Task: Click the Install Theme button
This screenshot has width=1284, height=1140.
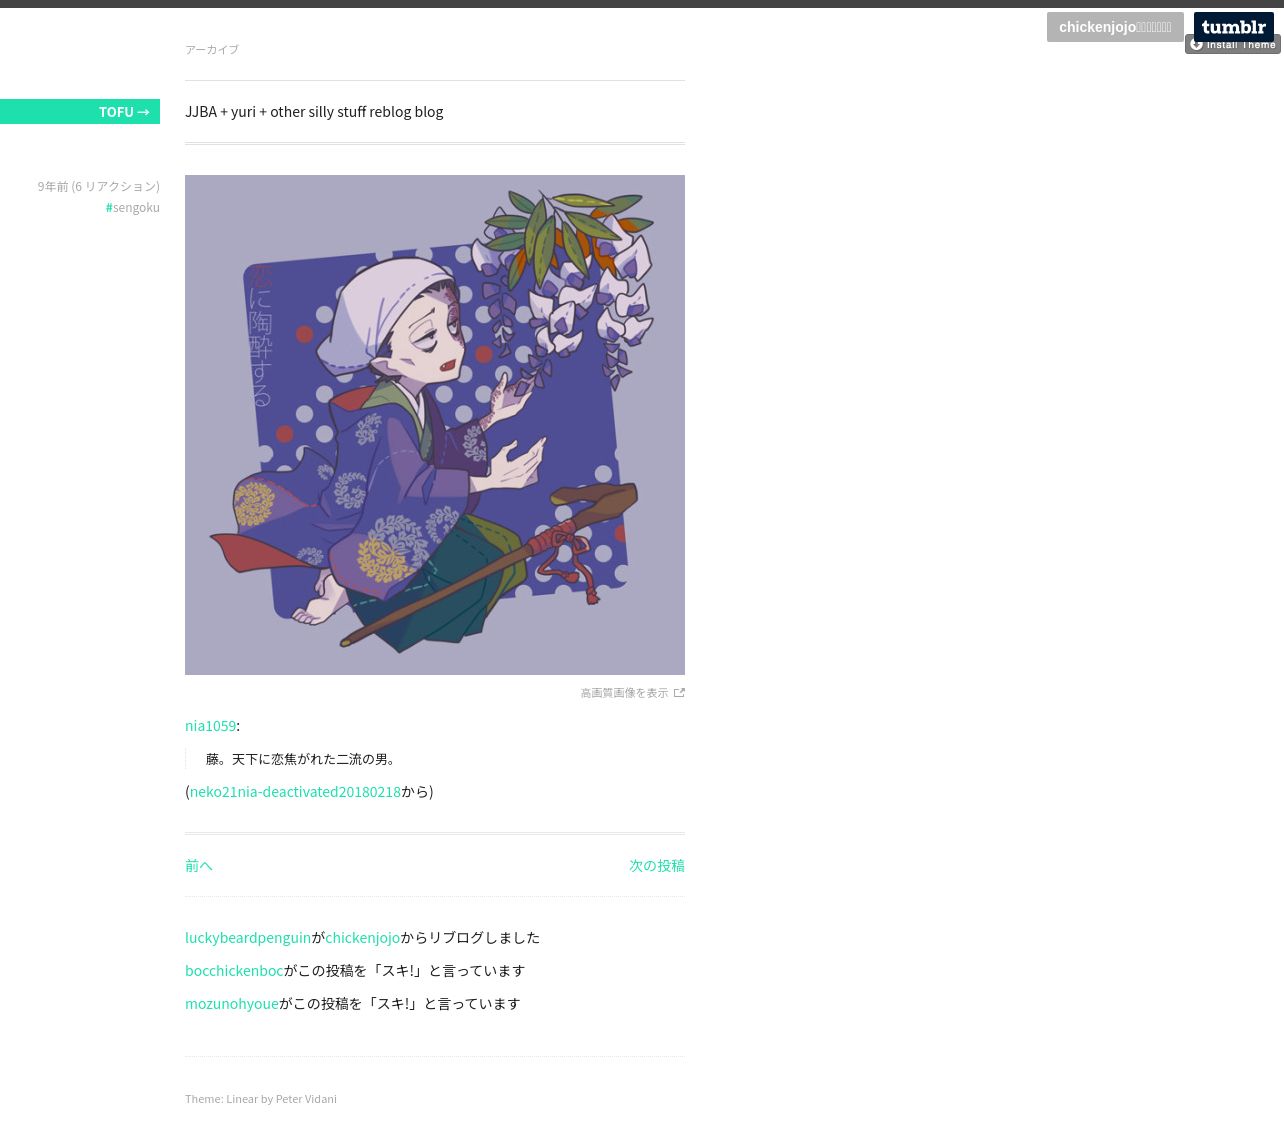Action: pyautogui.click(x=1233, y=45)
